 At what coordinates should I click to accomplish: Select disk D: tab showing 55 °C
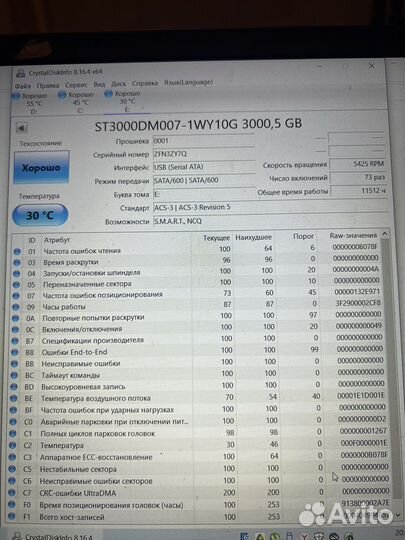(30, 103)
